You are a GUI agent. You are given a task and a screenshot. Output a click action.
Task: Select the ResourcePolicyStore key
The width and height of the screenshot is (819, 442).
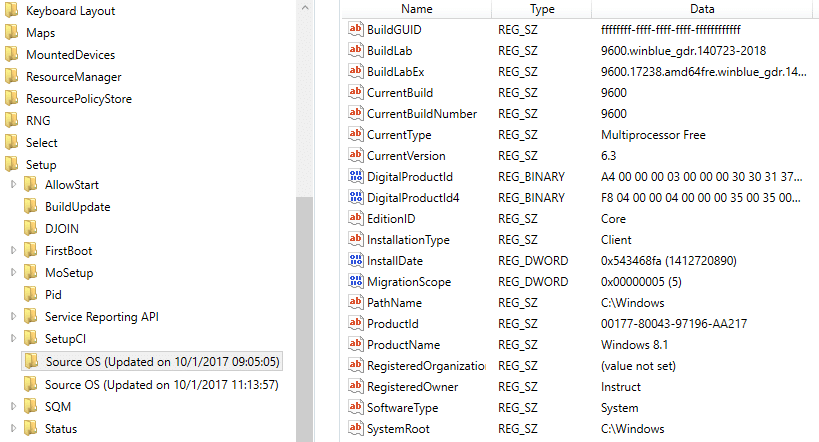pyautogui.click(x=79, y=99)
